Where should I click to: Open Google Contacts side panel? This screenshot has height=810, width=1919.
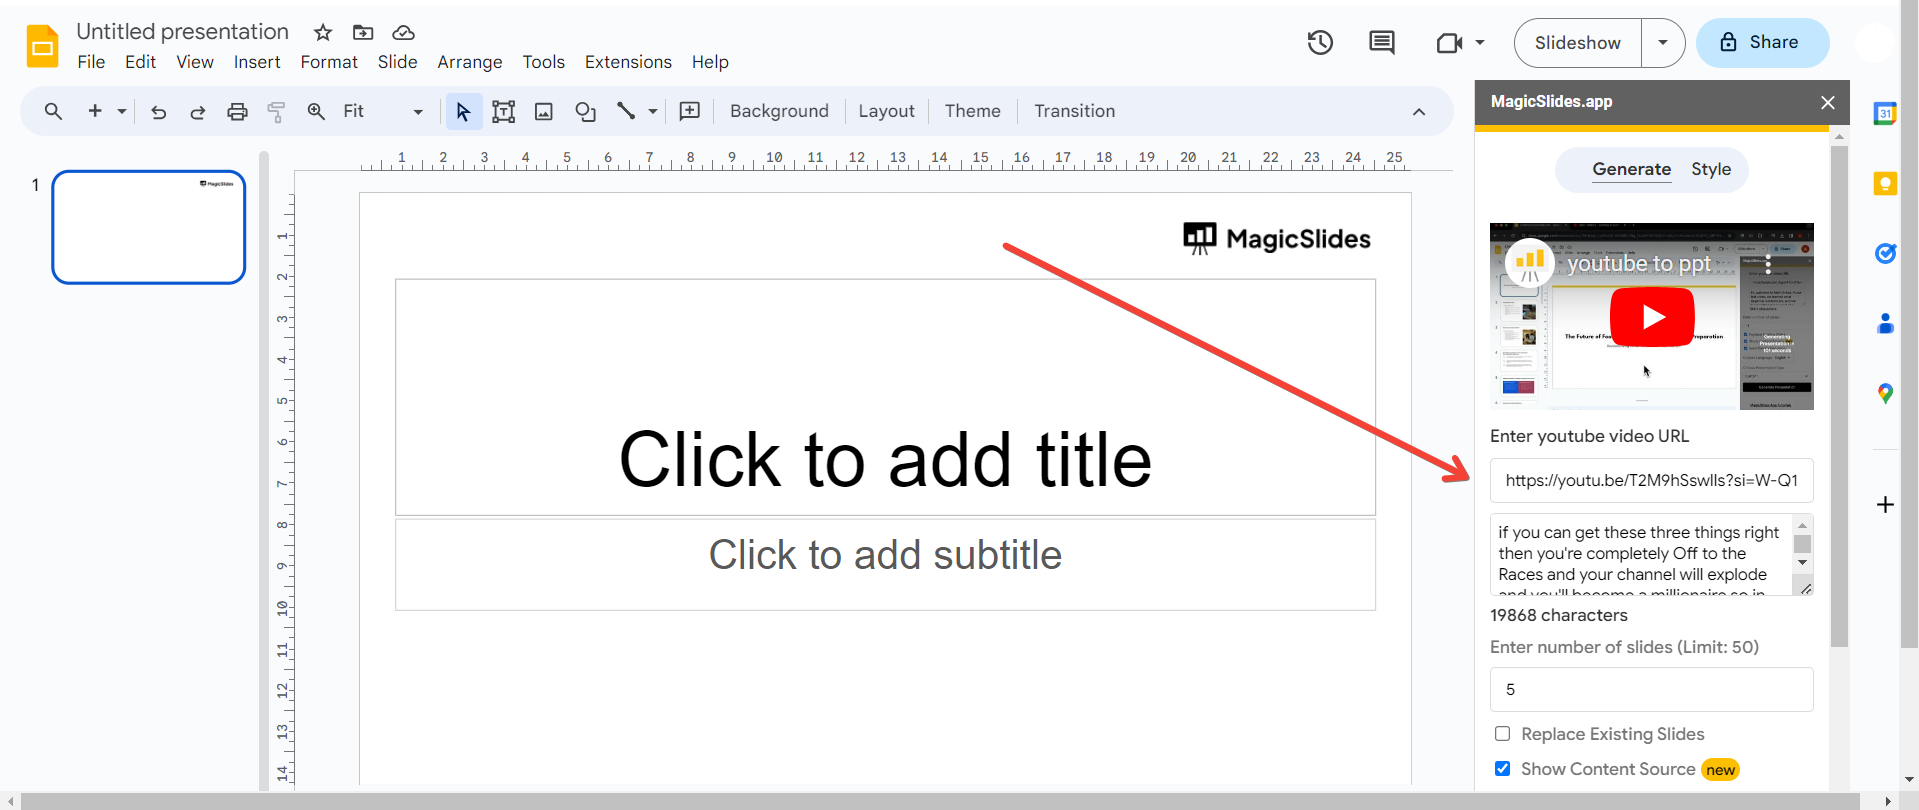point(1885,323)
